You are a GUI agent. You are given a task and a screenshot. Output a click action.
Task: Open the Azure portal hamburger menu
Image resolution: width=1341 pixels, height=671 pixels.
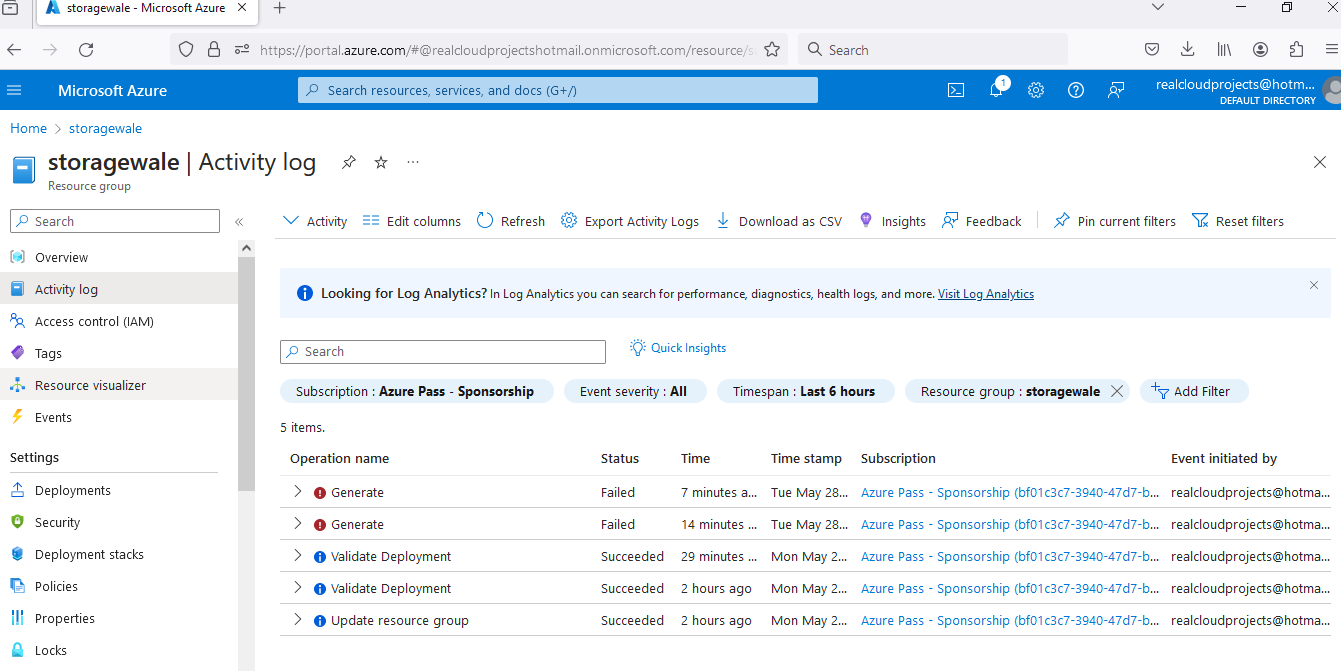tap(14, 90)
